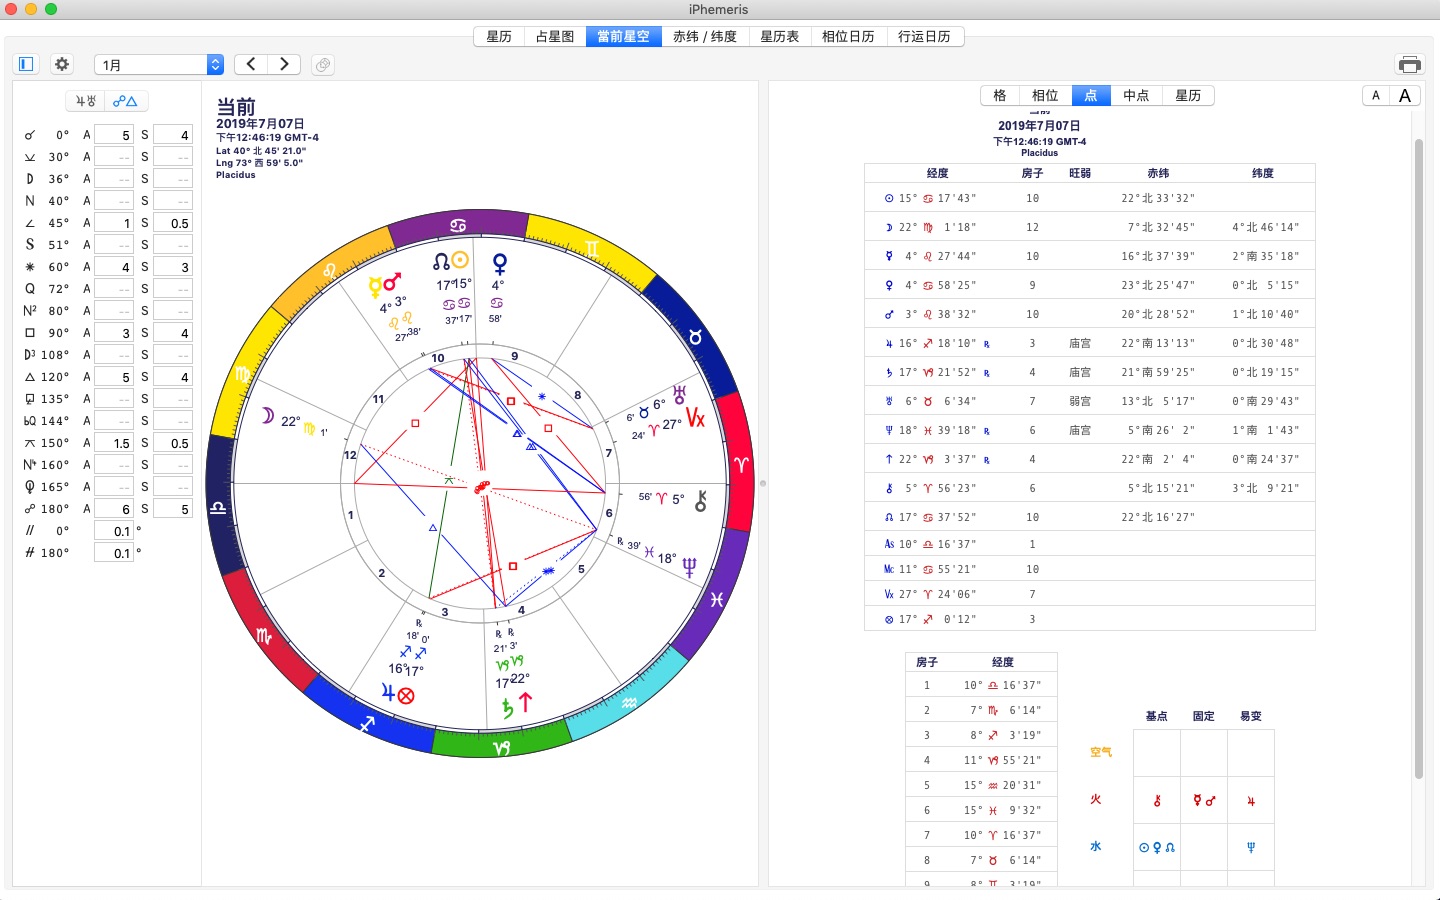Click the conjunction 0° A orb field
Screen dimensions: 1440x900
coord(114,135)
